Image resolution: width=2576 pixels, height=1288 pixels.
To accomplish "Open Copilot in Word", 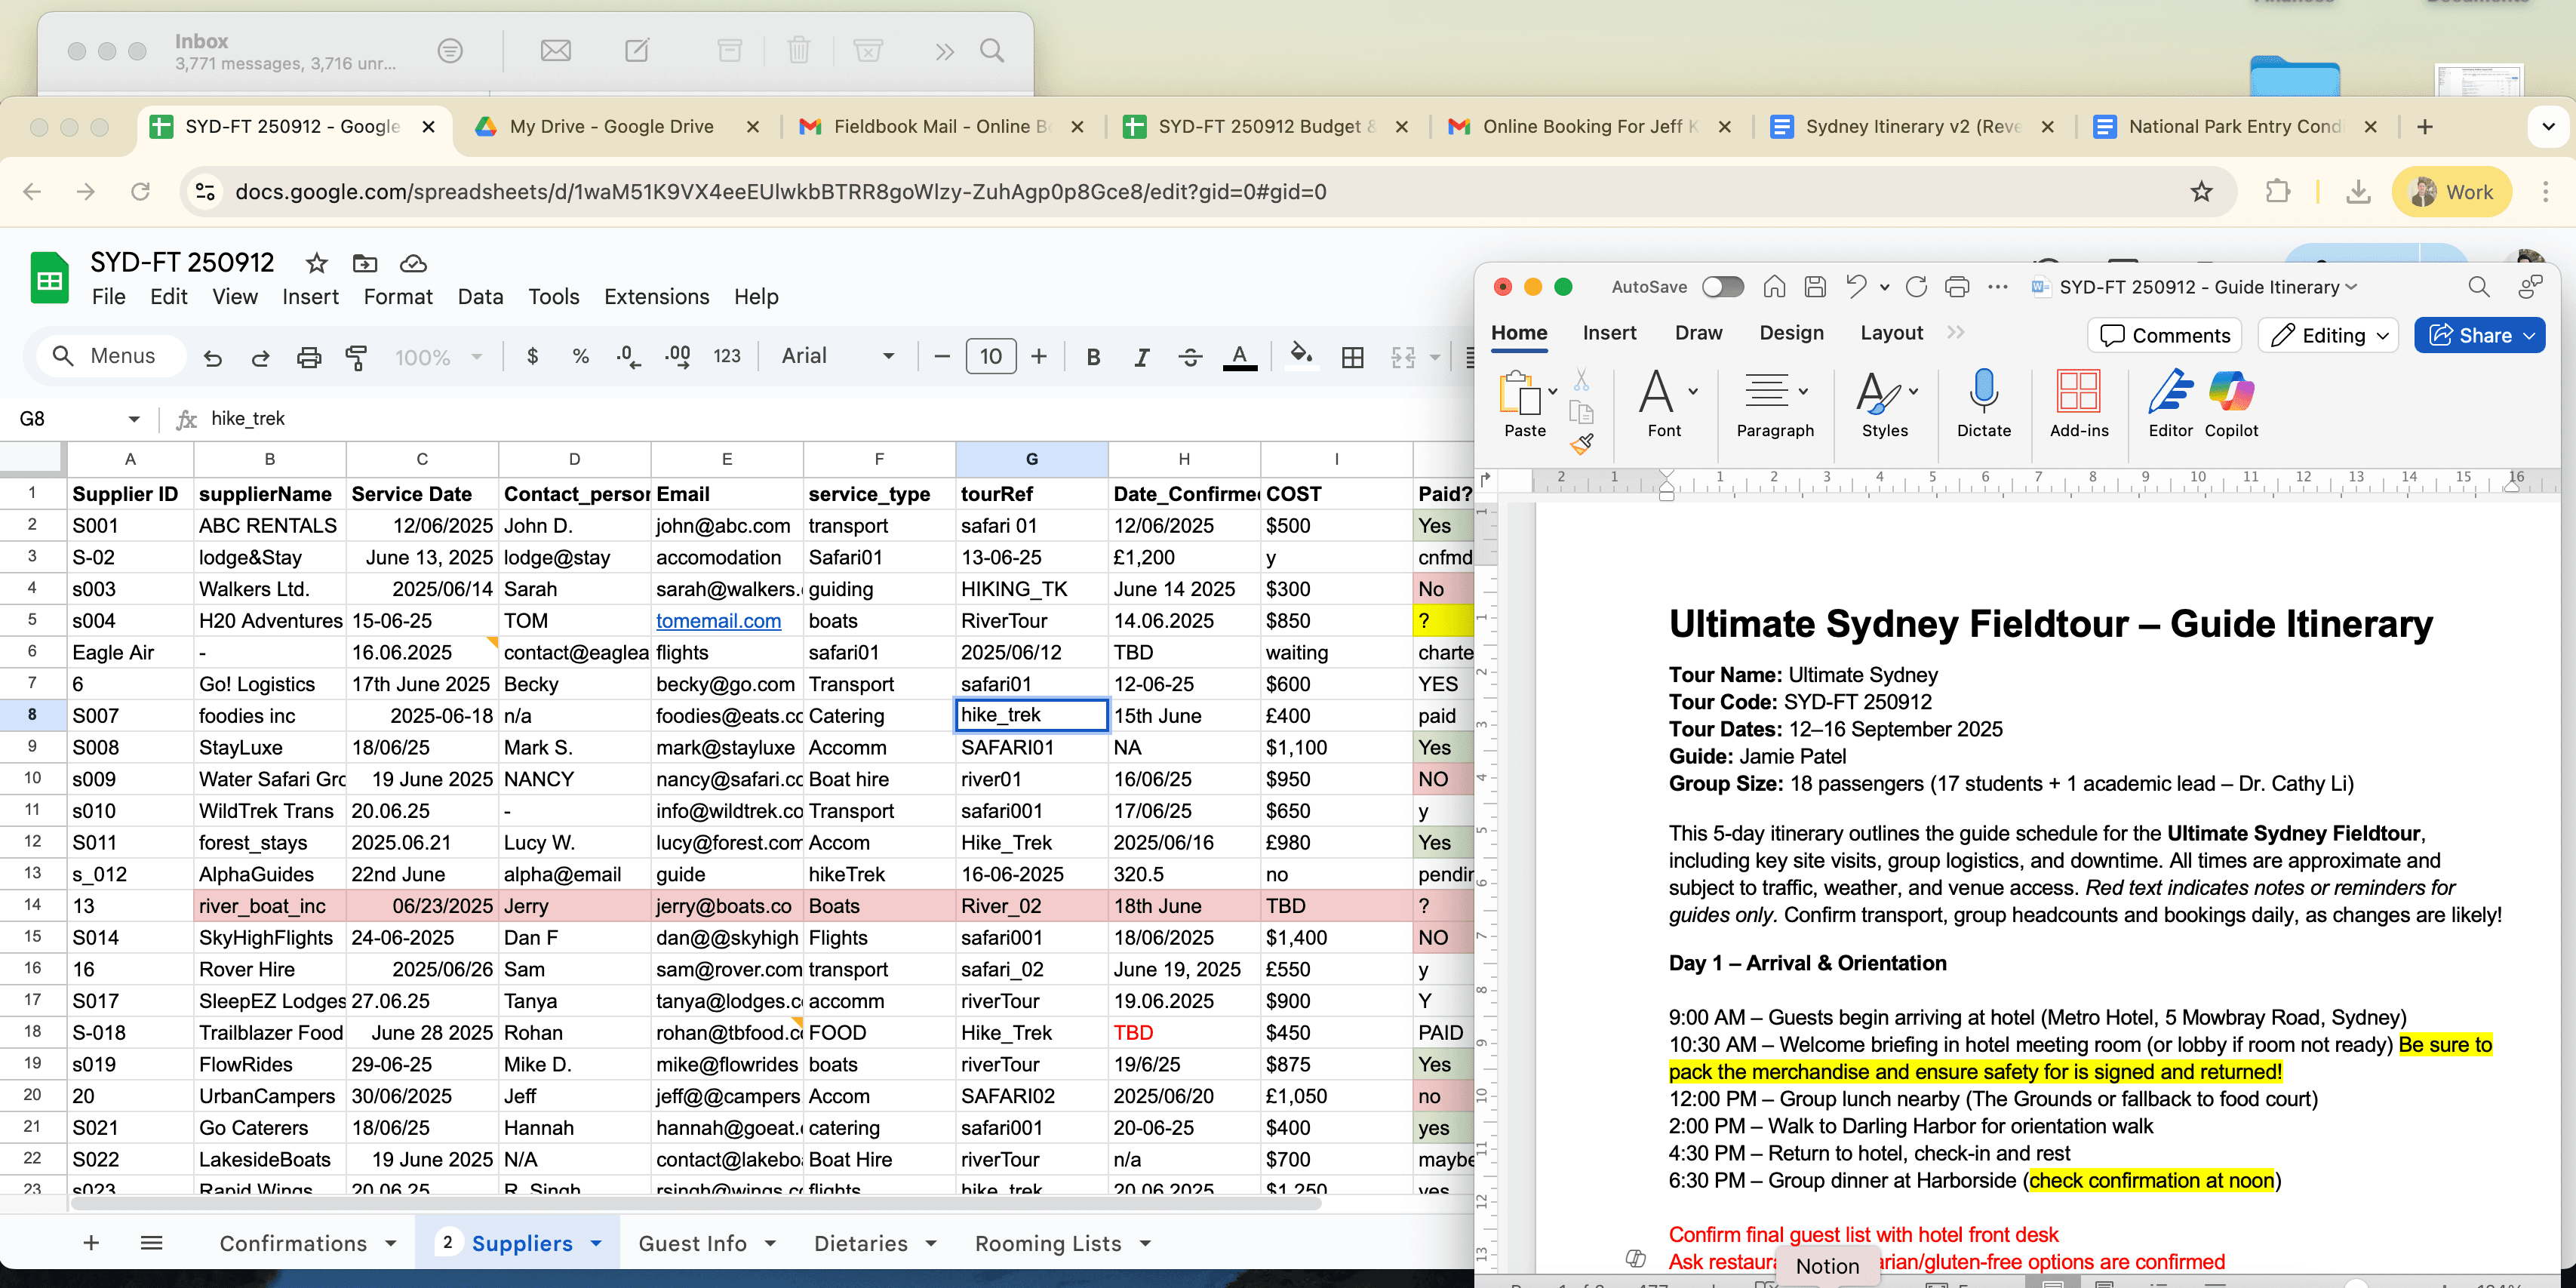I will 2232,403.
